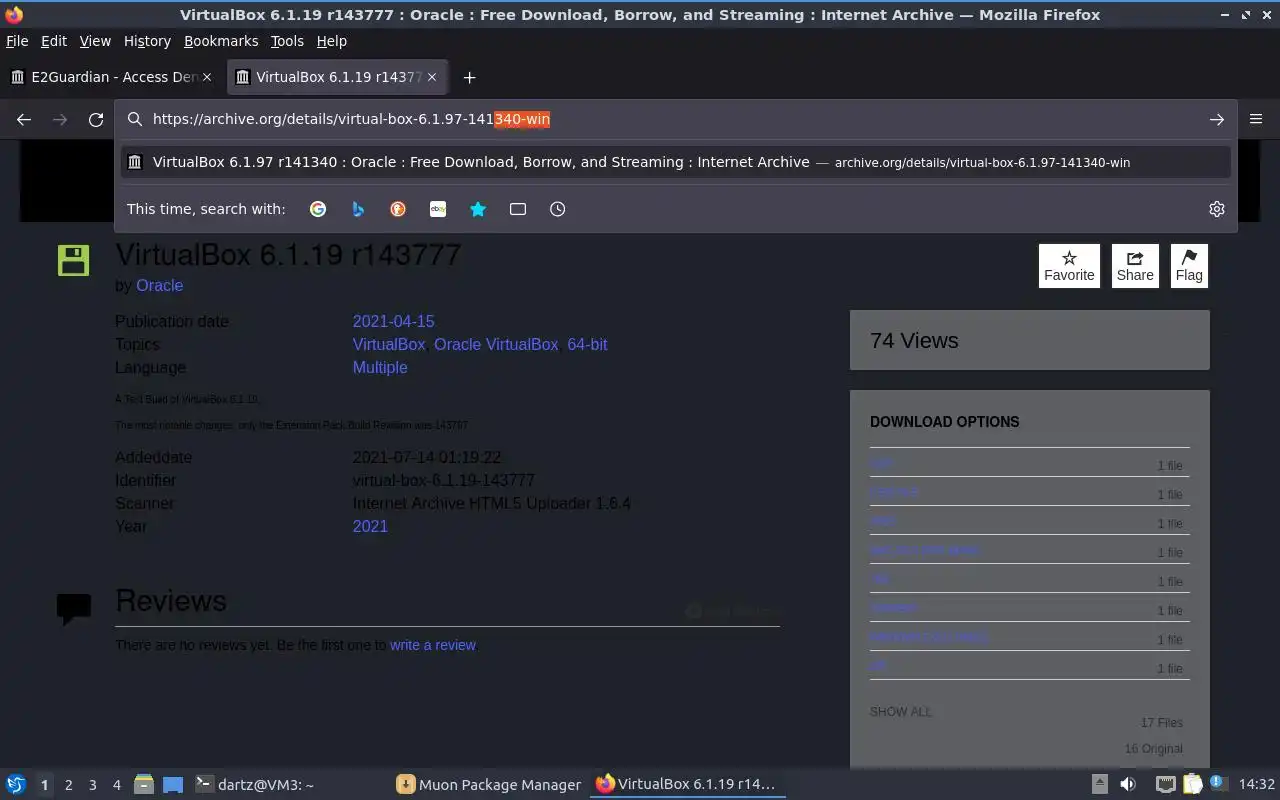
Task: Open the Firefox hamburger menu
Action: pyautogui.click(x=1256, y=119)
